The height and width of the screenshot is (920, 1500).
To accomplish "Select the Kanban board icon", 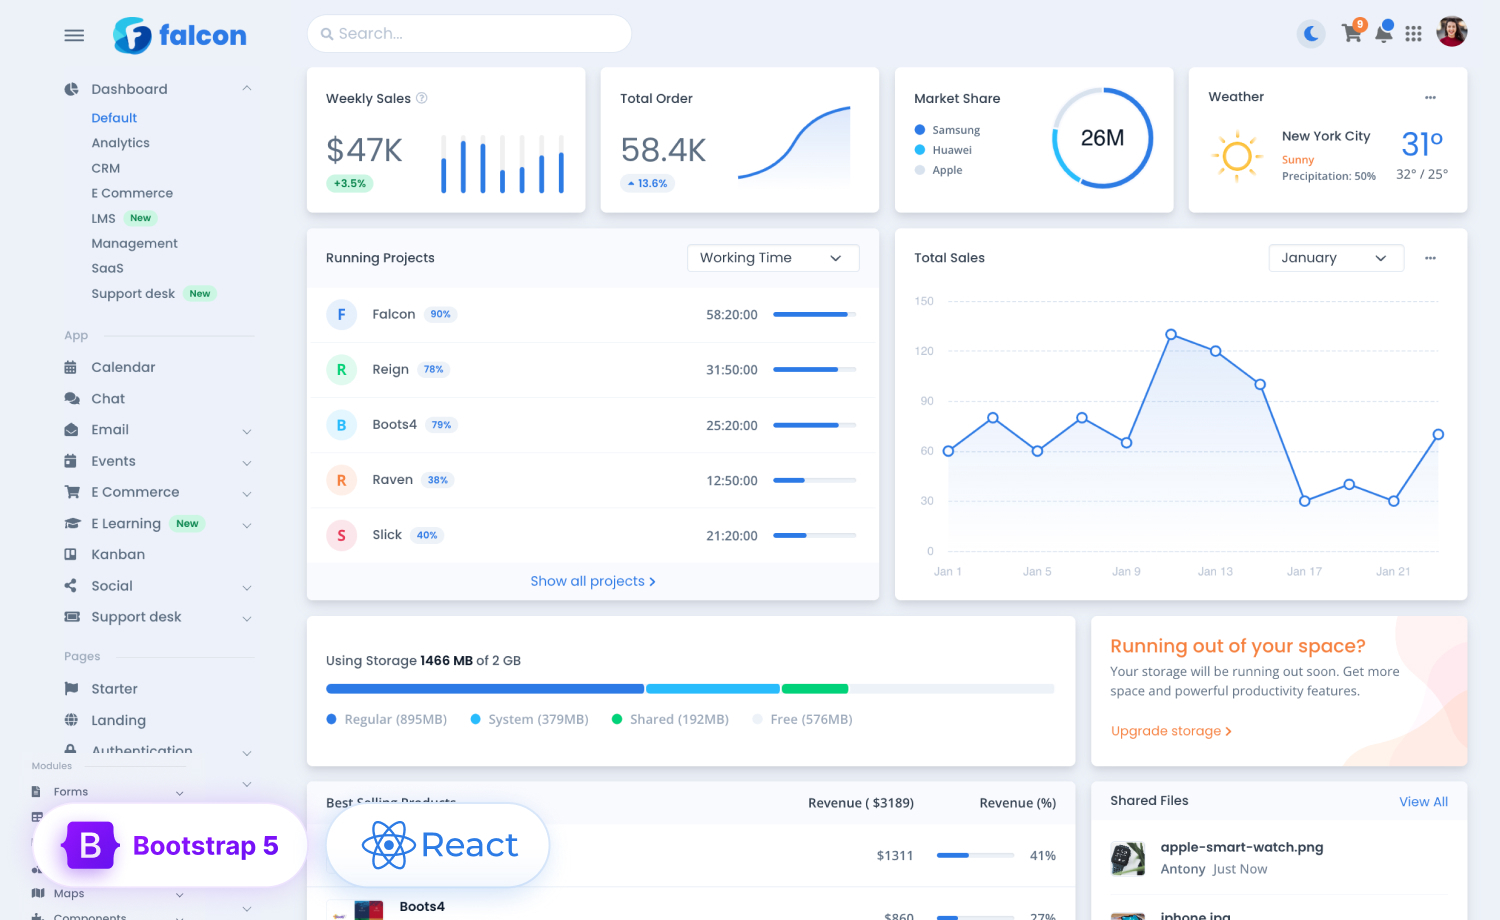I will point(72,554).
